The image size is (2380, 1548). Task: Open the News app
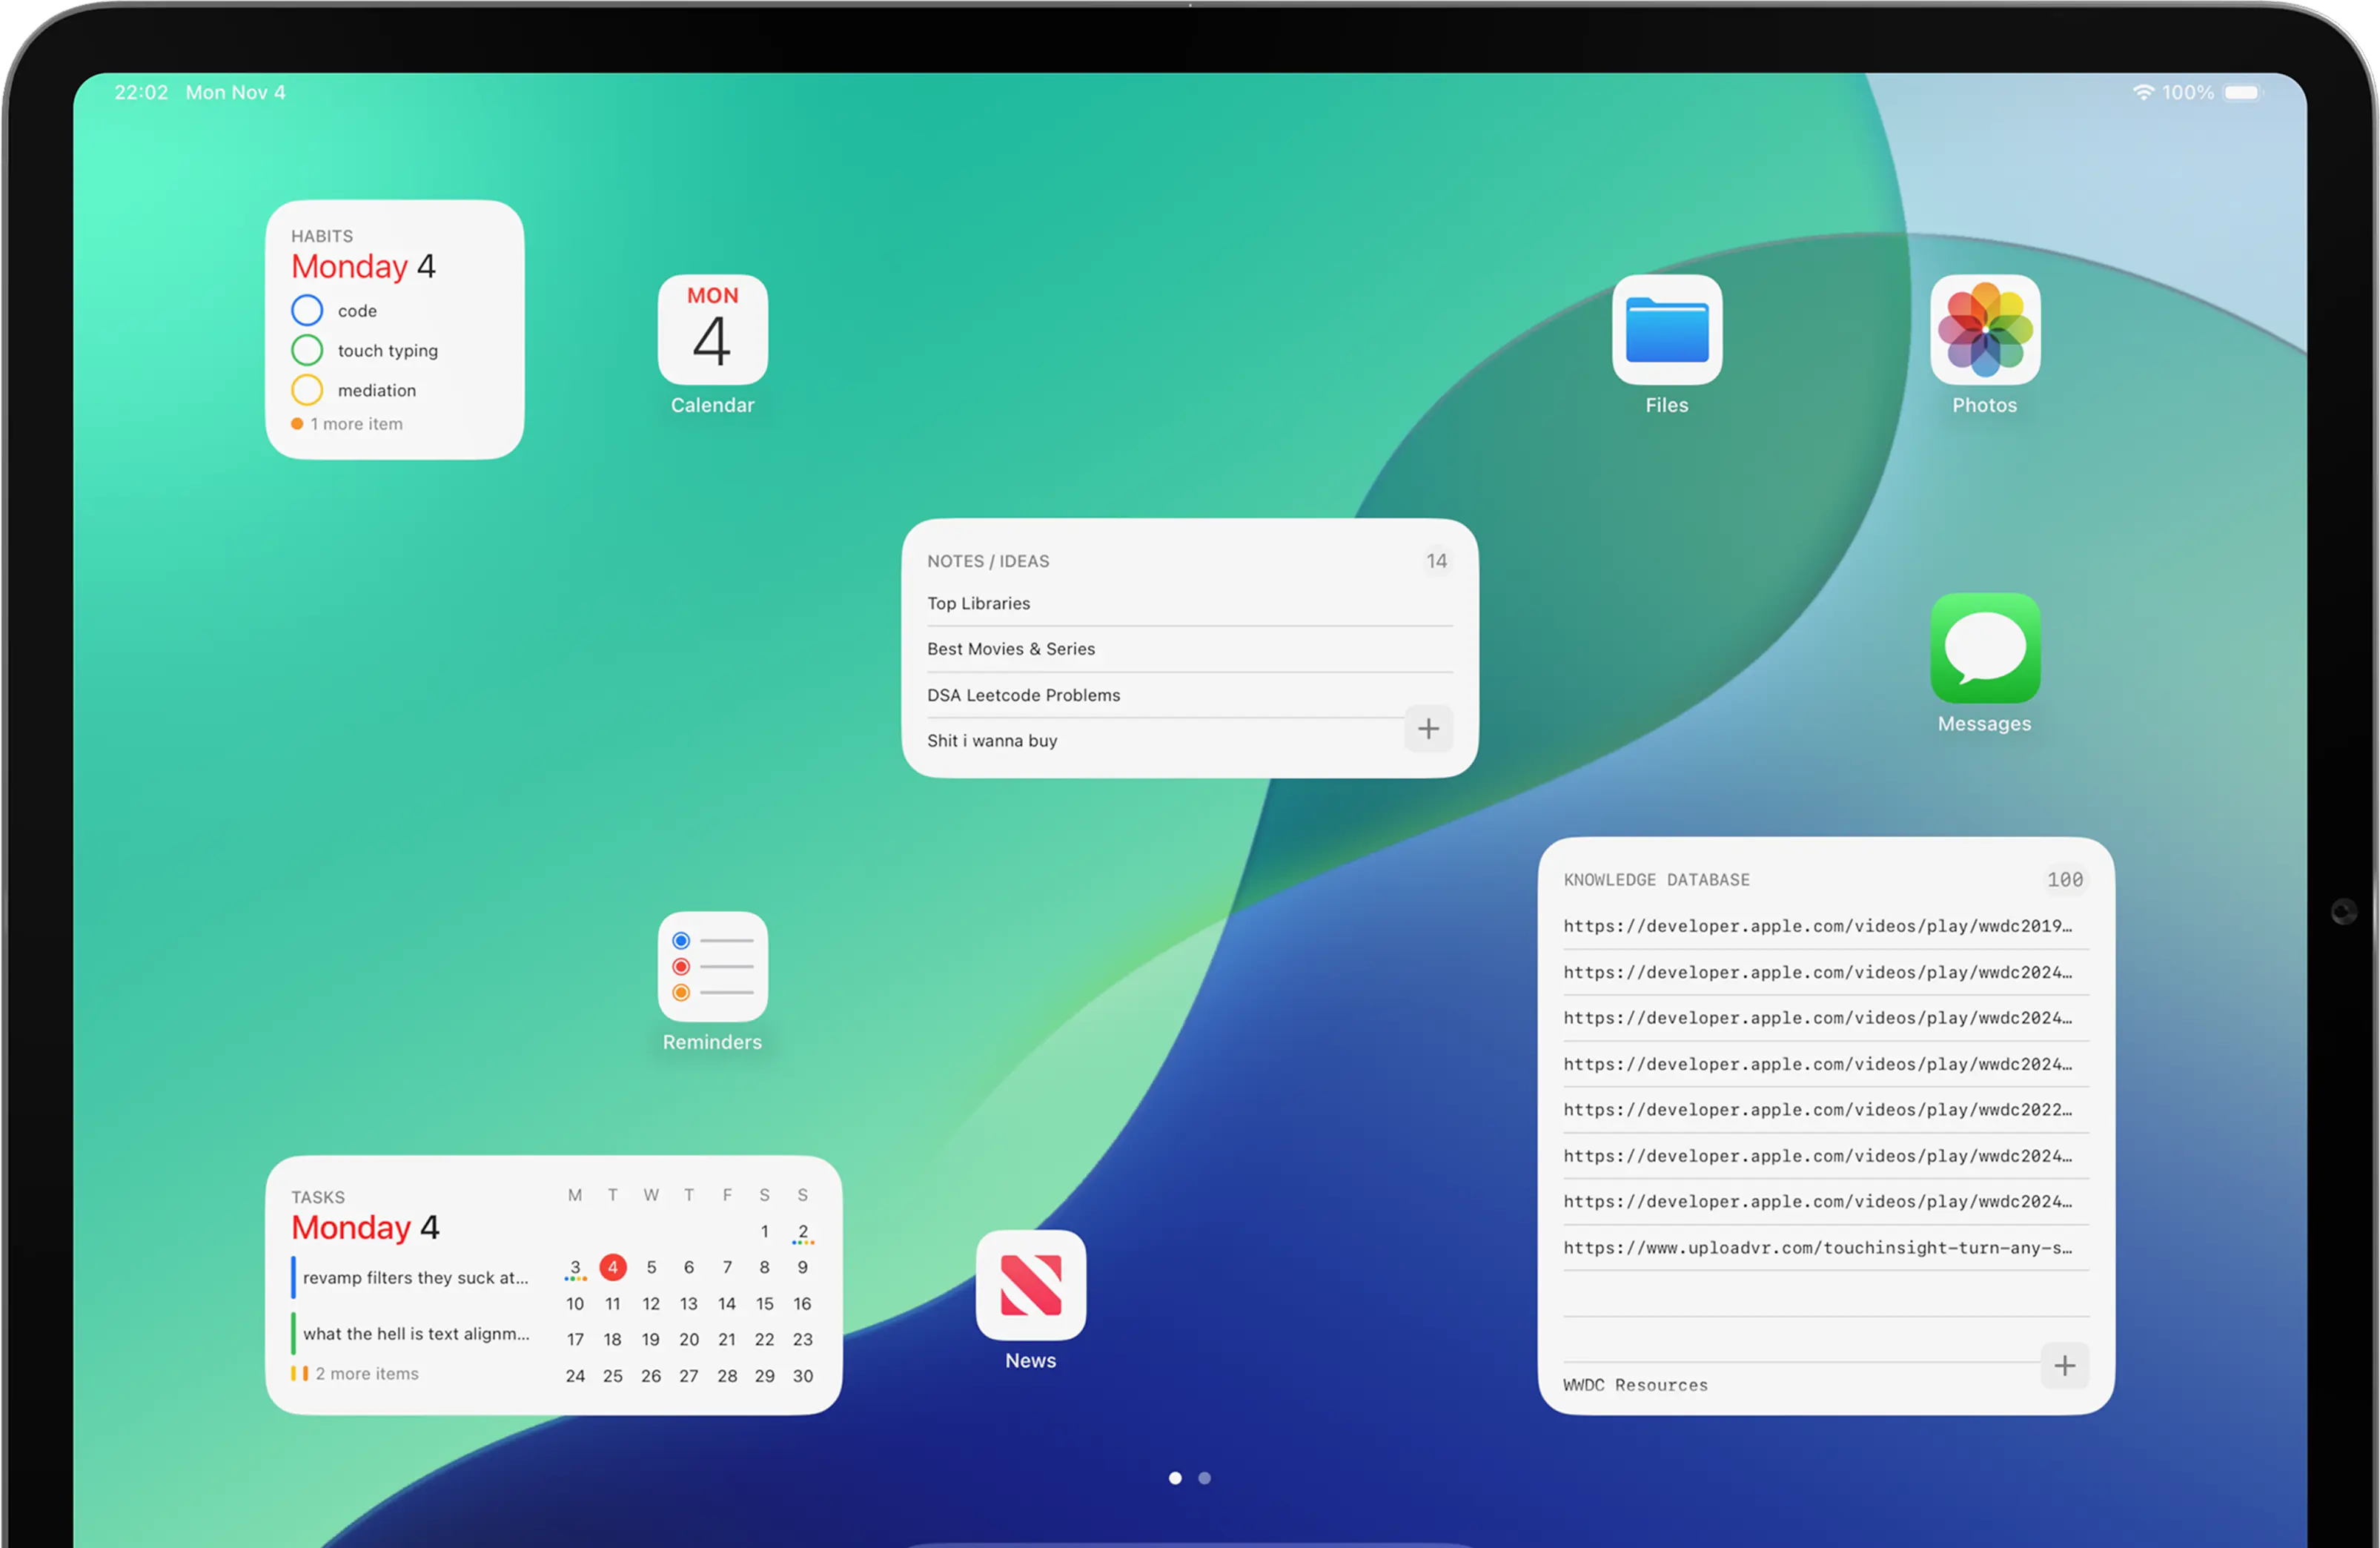click(x=1030, y=1285)
